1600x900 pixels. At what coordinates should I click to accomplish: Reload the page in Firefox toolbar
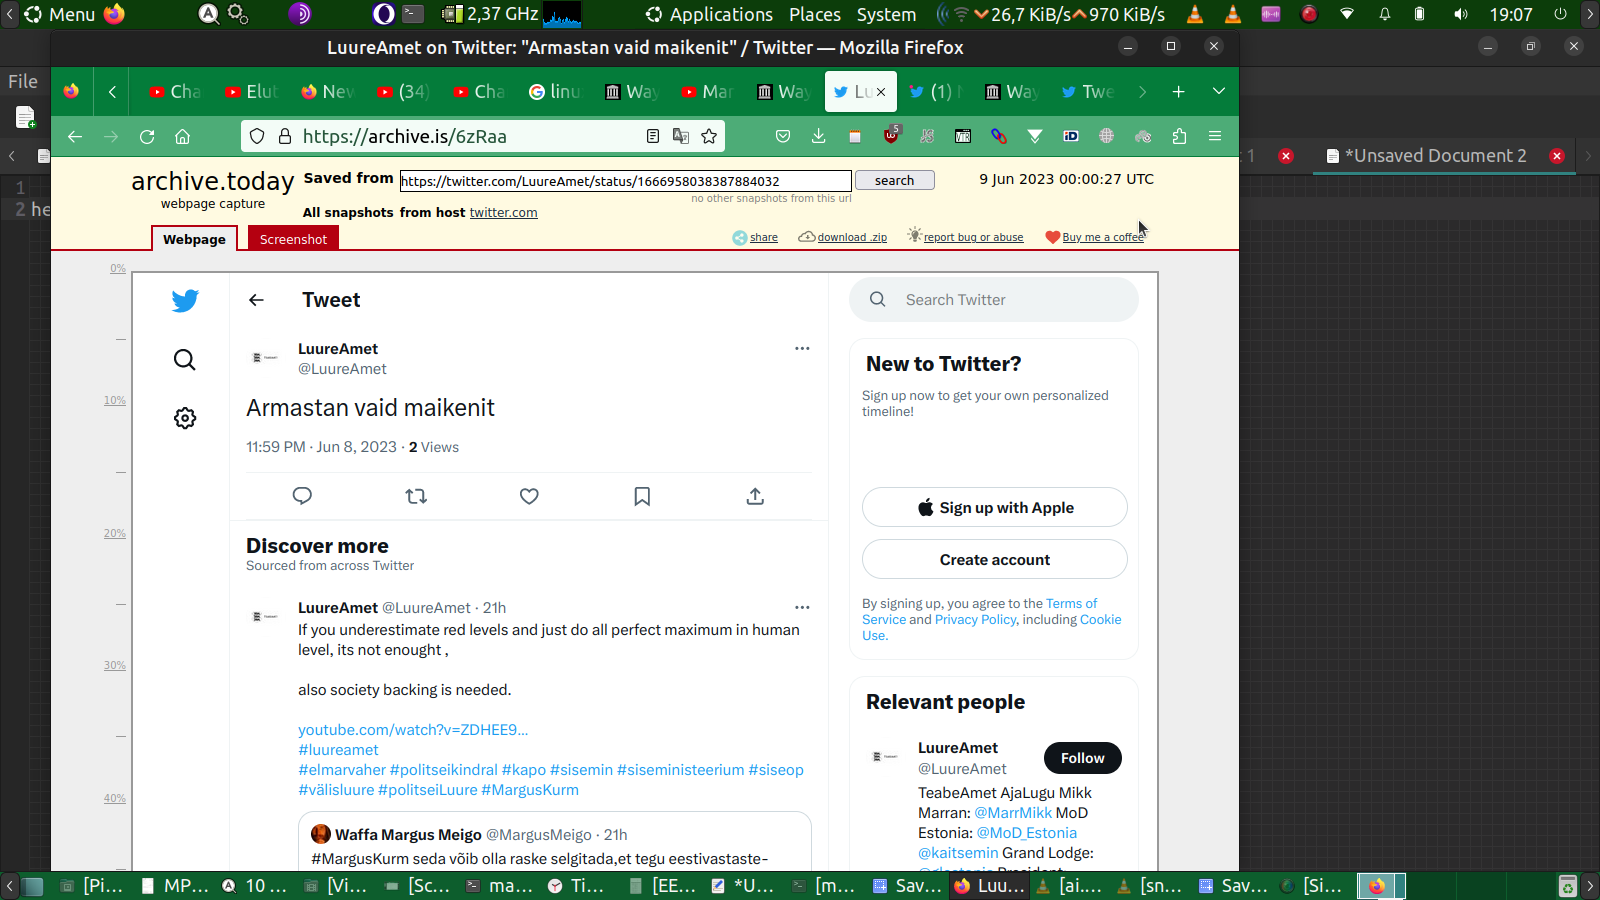(147, 136)
